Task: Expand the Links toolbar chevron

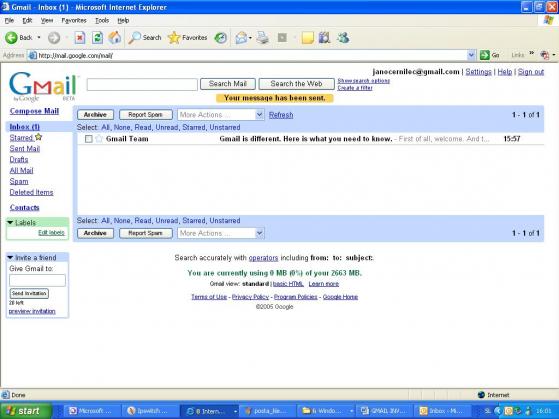Action: [x=532, y=53]
